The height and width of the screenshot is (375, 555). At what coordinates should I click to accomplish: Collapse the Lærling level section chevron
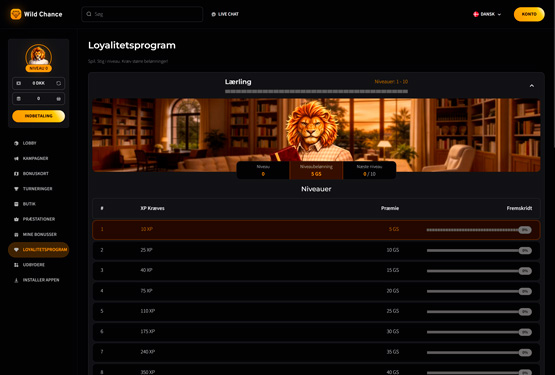[532, 86]
